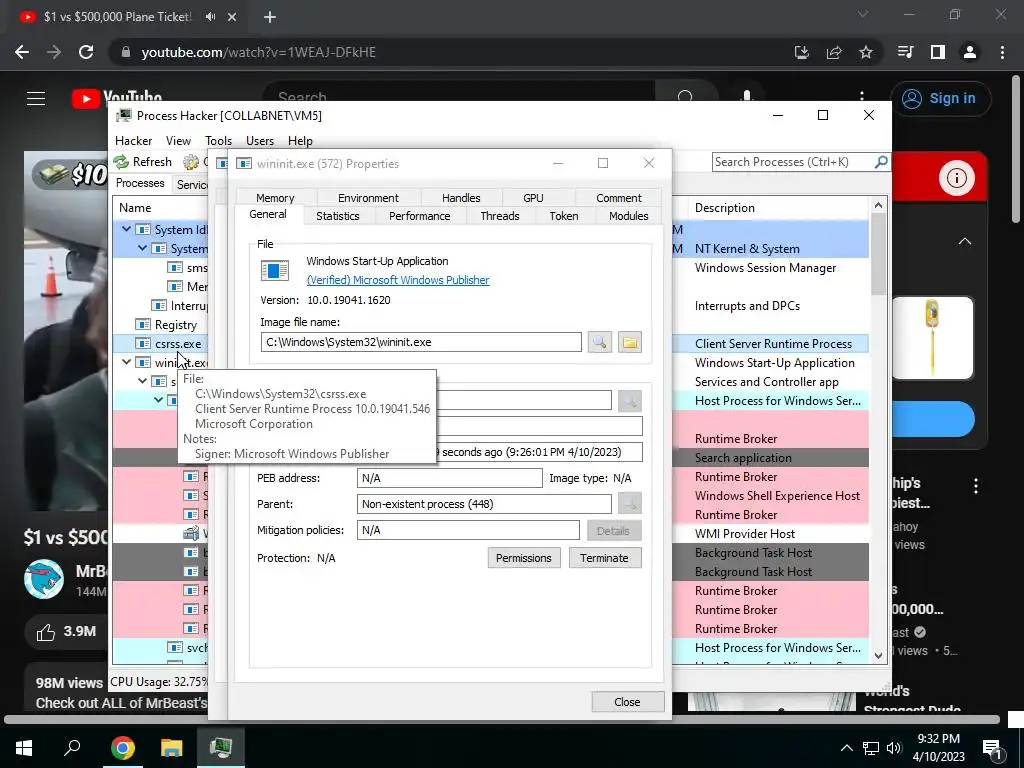The height and width of the screenshot is (768, 1024).
Task: Switch to the Statistics tab
Action: tap(338, 216)
